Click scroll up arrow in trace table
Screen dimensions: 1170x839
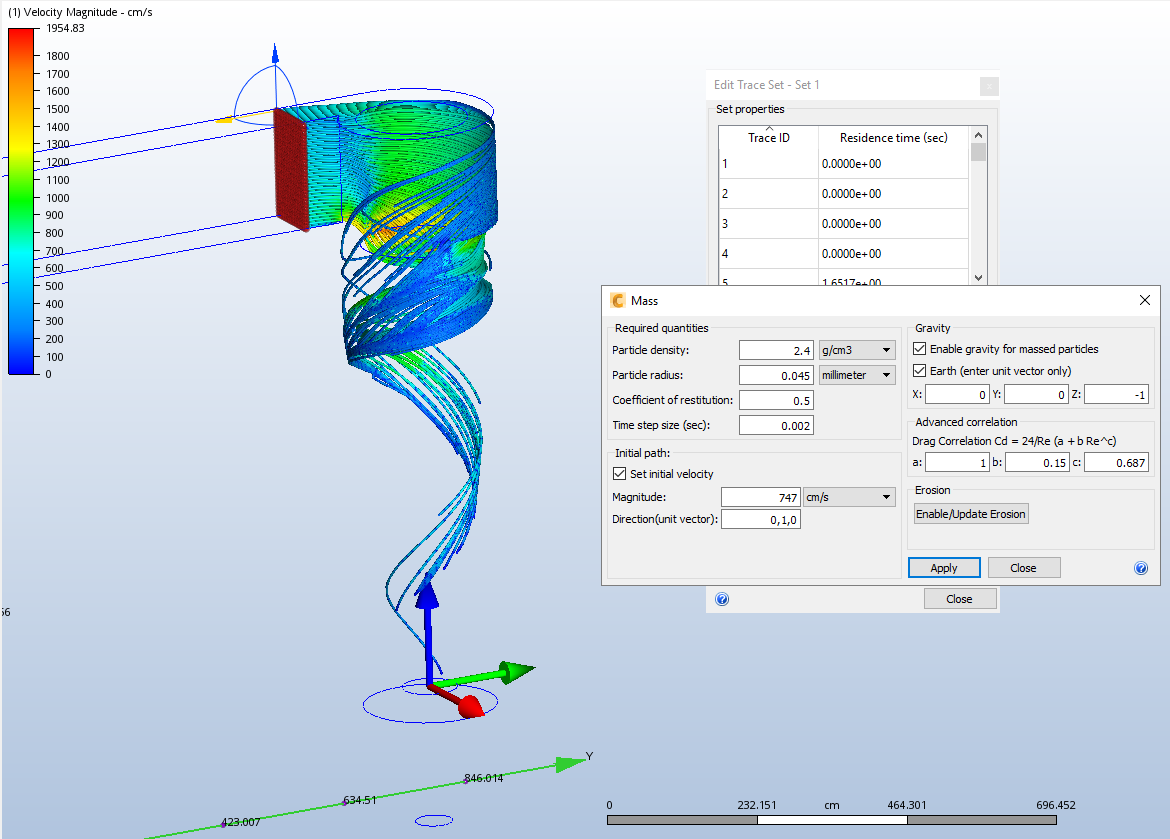[x=978, y=134]
